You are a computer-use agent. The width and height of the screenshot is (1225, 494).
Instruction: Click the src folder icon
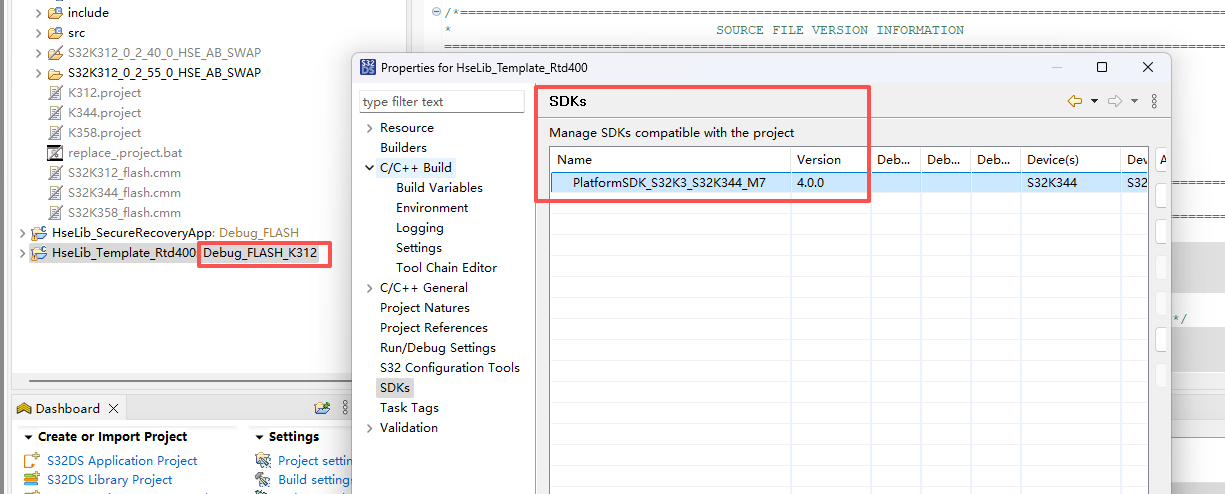55,33
